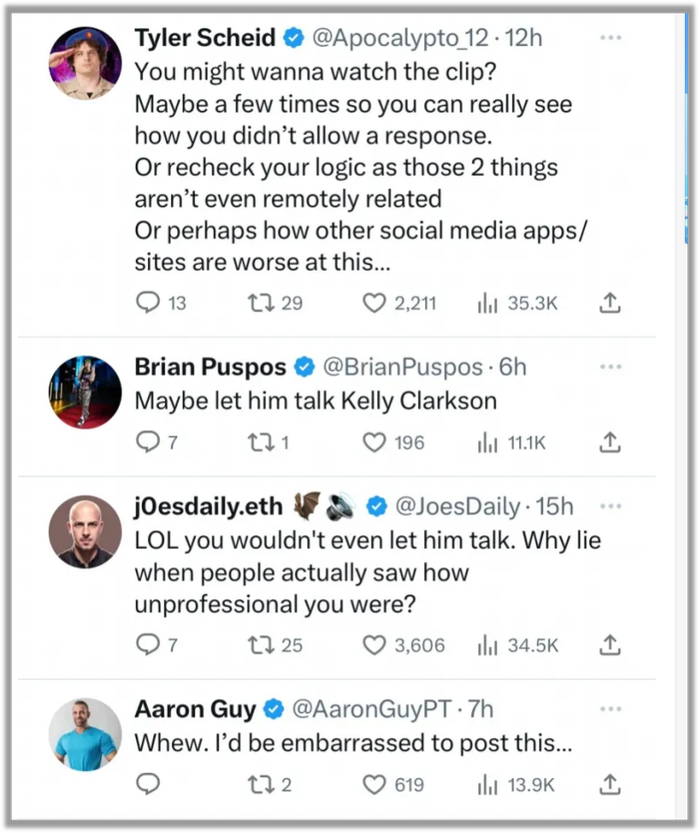
Task: Reply to Brian Puspos's tweet
Action: [x=147, y=442]
